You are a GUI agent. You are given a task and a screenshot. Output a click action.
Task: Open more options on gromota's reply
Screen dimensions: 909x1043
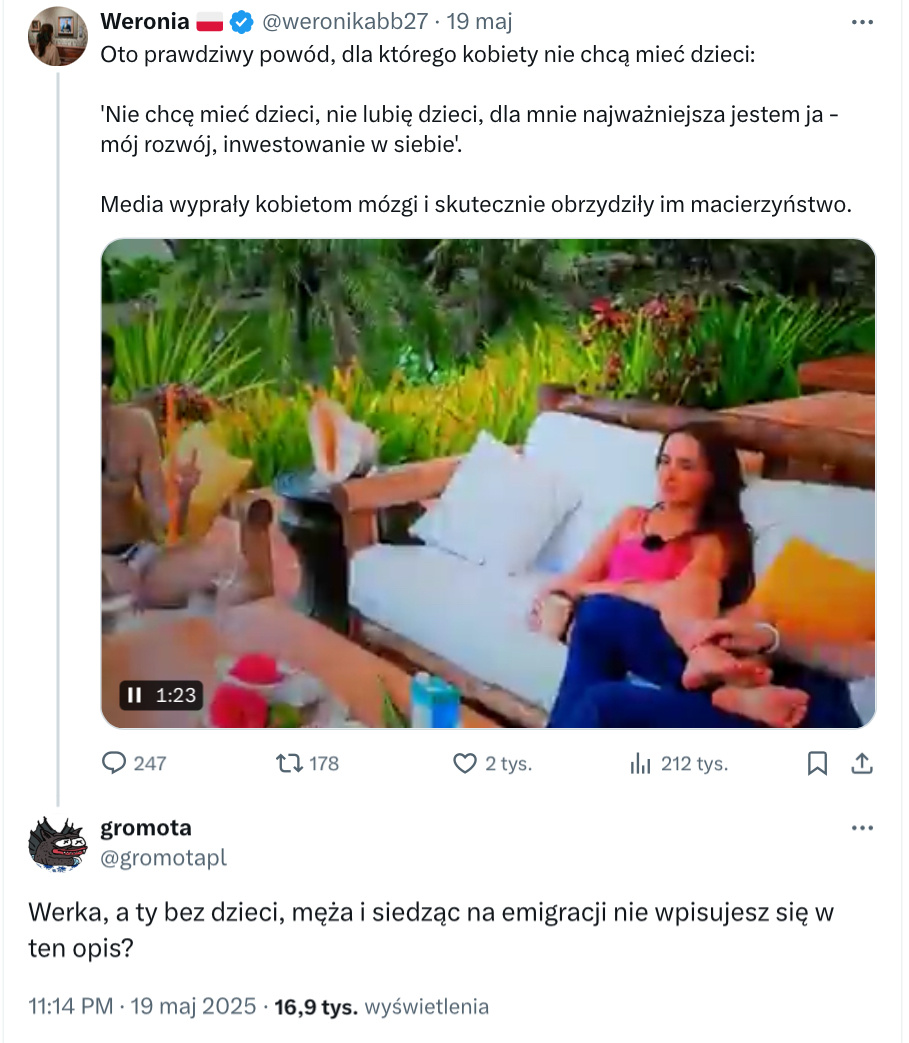click(x=861, y=828)
